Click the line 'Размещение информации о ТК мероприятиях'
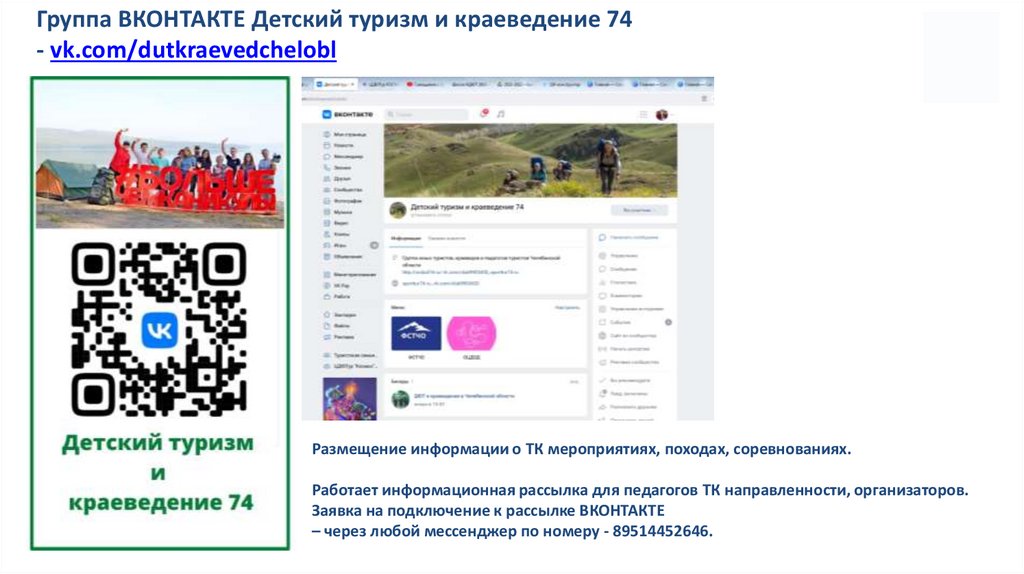Image resolution: width=1024 pixels, height=574 pixels. (x=581, y=449)
